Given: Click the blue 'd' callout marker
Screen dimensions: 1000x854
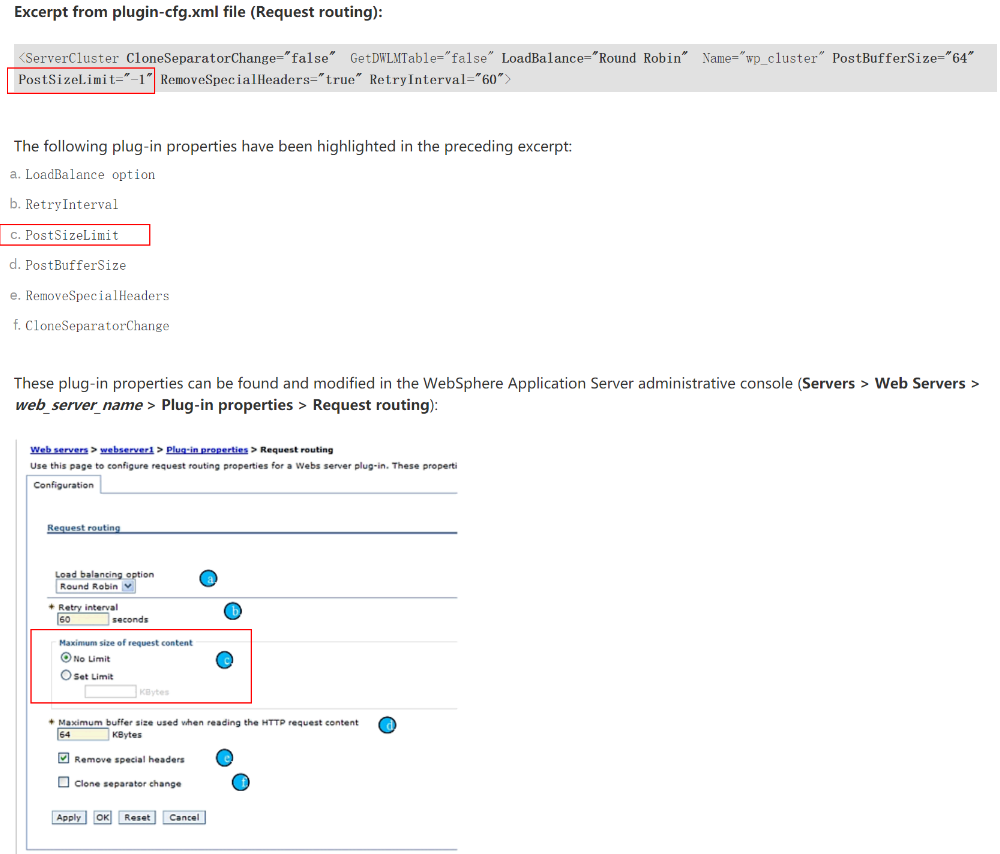Looking at the screenshot, I should [x=387, y=725].
